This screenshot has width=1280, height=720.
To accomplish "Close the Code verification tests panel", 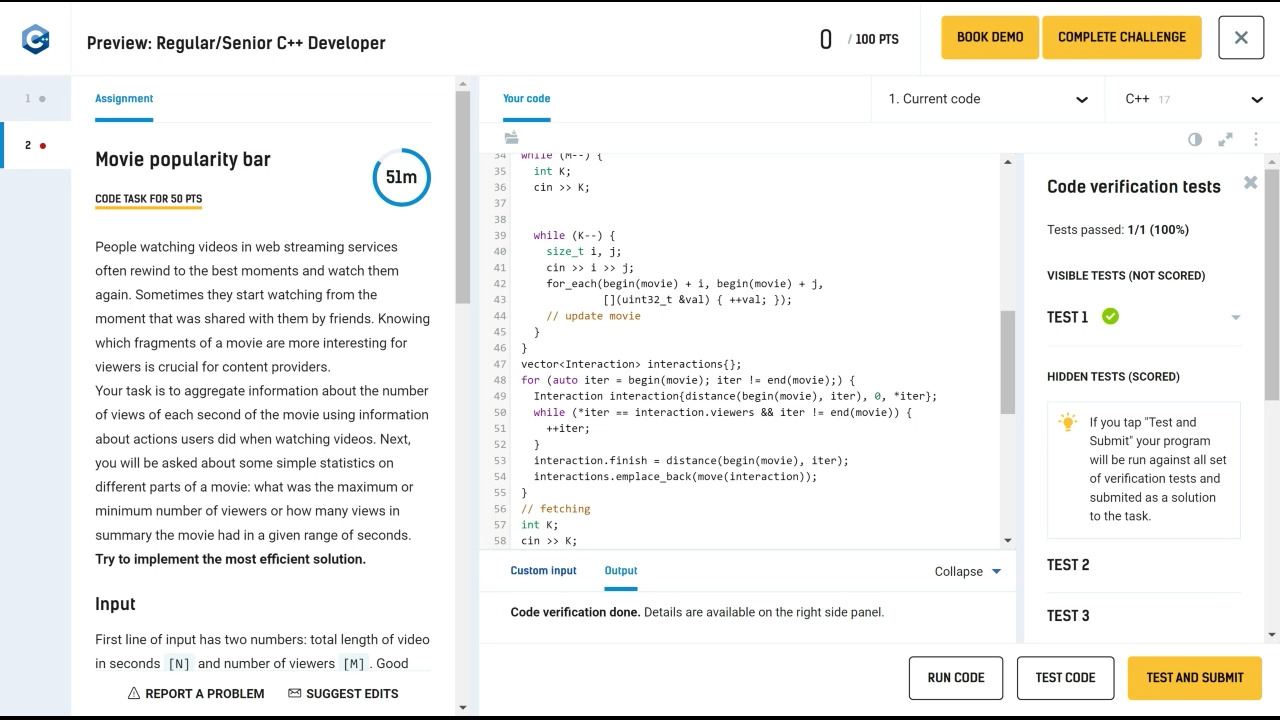I will pos(1250,183).
